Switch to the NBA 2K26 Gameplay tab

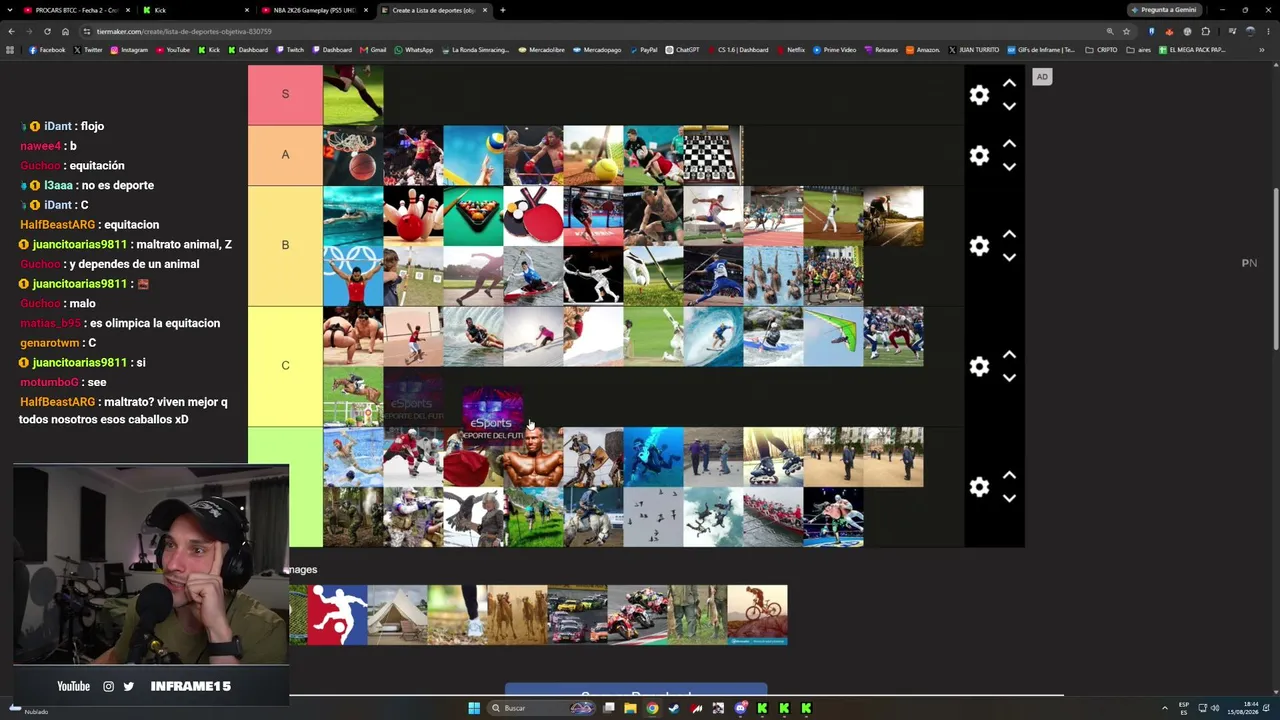(314, 10)
